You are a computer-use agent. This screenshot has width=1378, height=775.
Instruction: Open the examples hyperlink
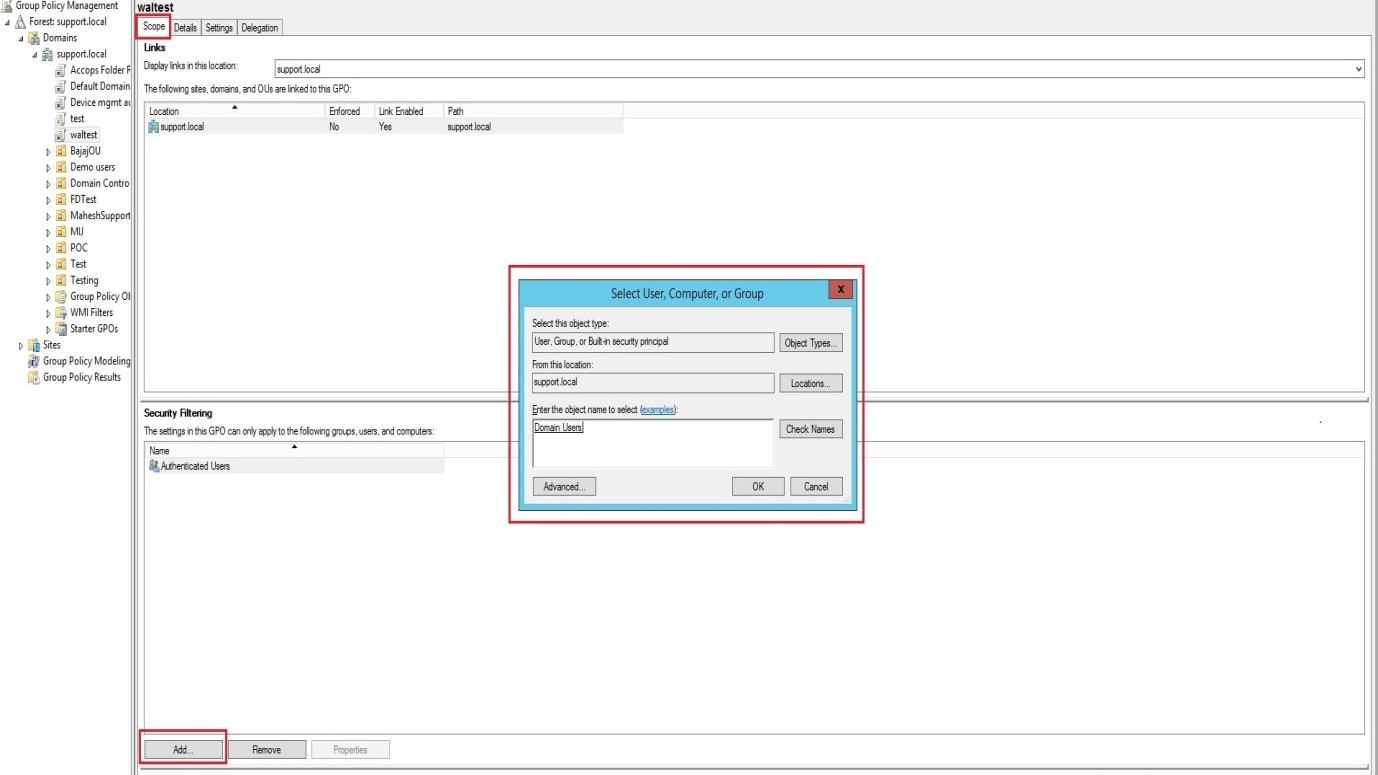657,410
